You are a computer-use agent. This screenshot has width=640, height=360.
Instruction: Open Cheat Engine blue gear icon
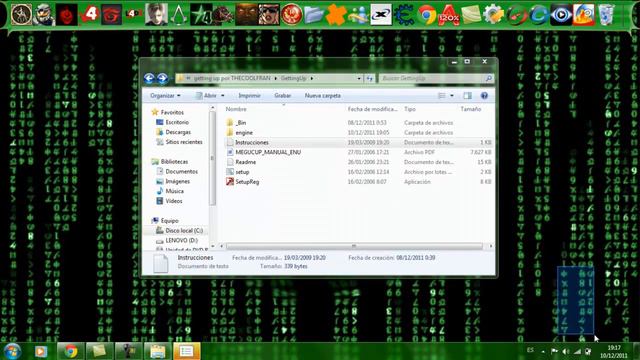pyautogui.click(x=404, y=15)
